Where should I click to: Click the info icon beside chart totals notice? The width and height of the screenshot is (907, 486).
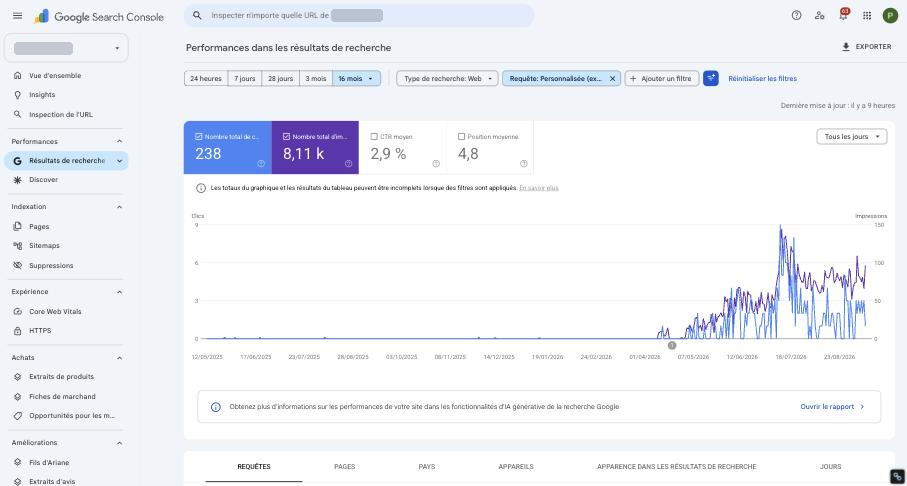(x=201, y=188)
